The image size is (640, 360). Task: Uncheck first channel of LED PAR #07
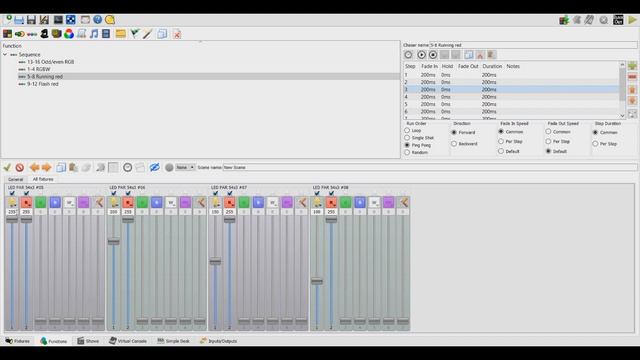[215, 193]
